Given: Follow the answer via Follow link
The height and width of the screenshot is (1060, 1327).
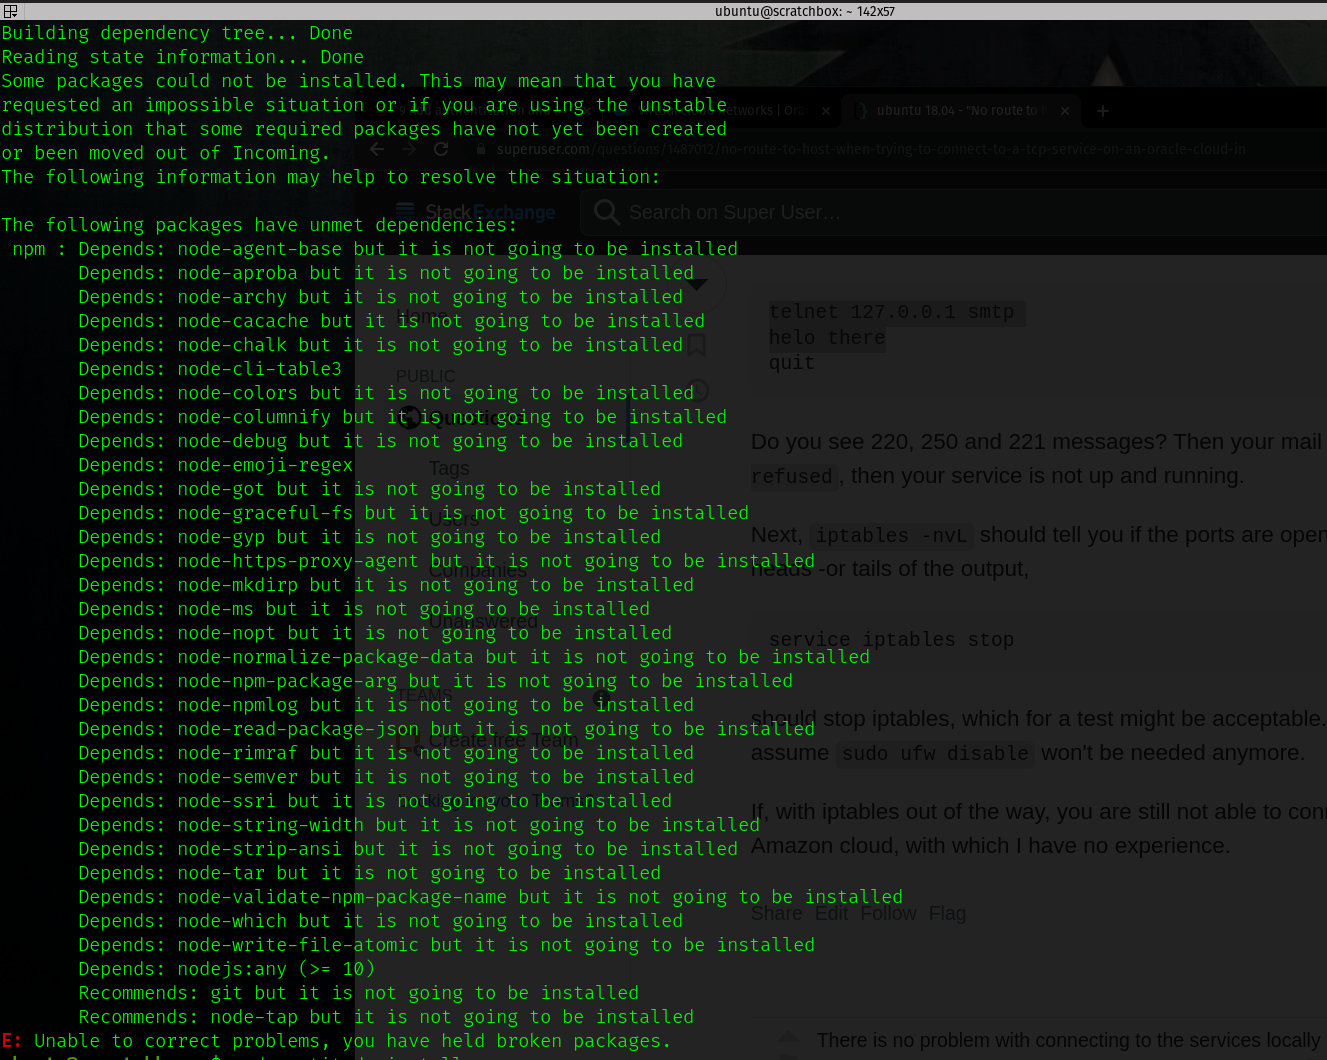Looking at the screenshot, I should coord(888,913).
